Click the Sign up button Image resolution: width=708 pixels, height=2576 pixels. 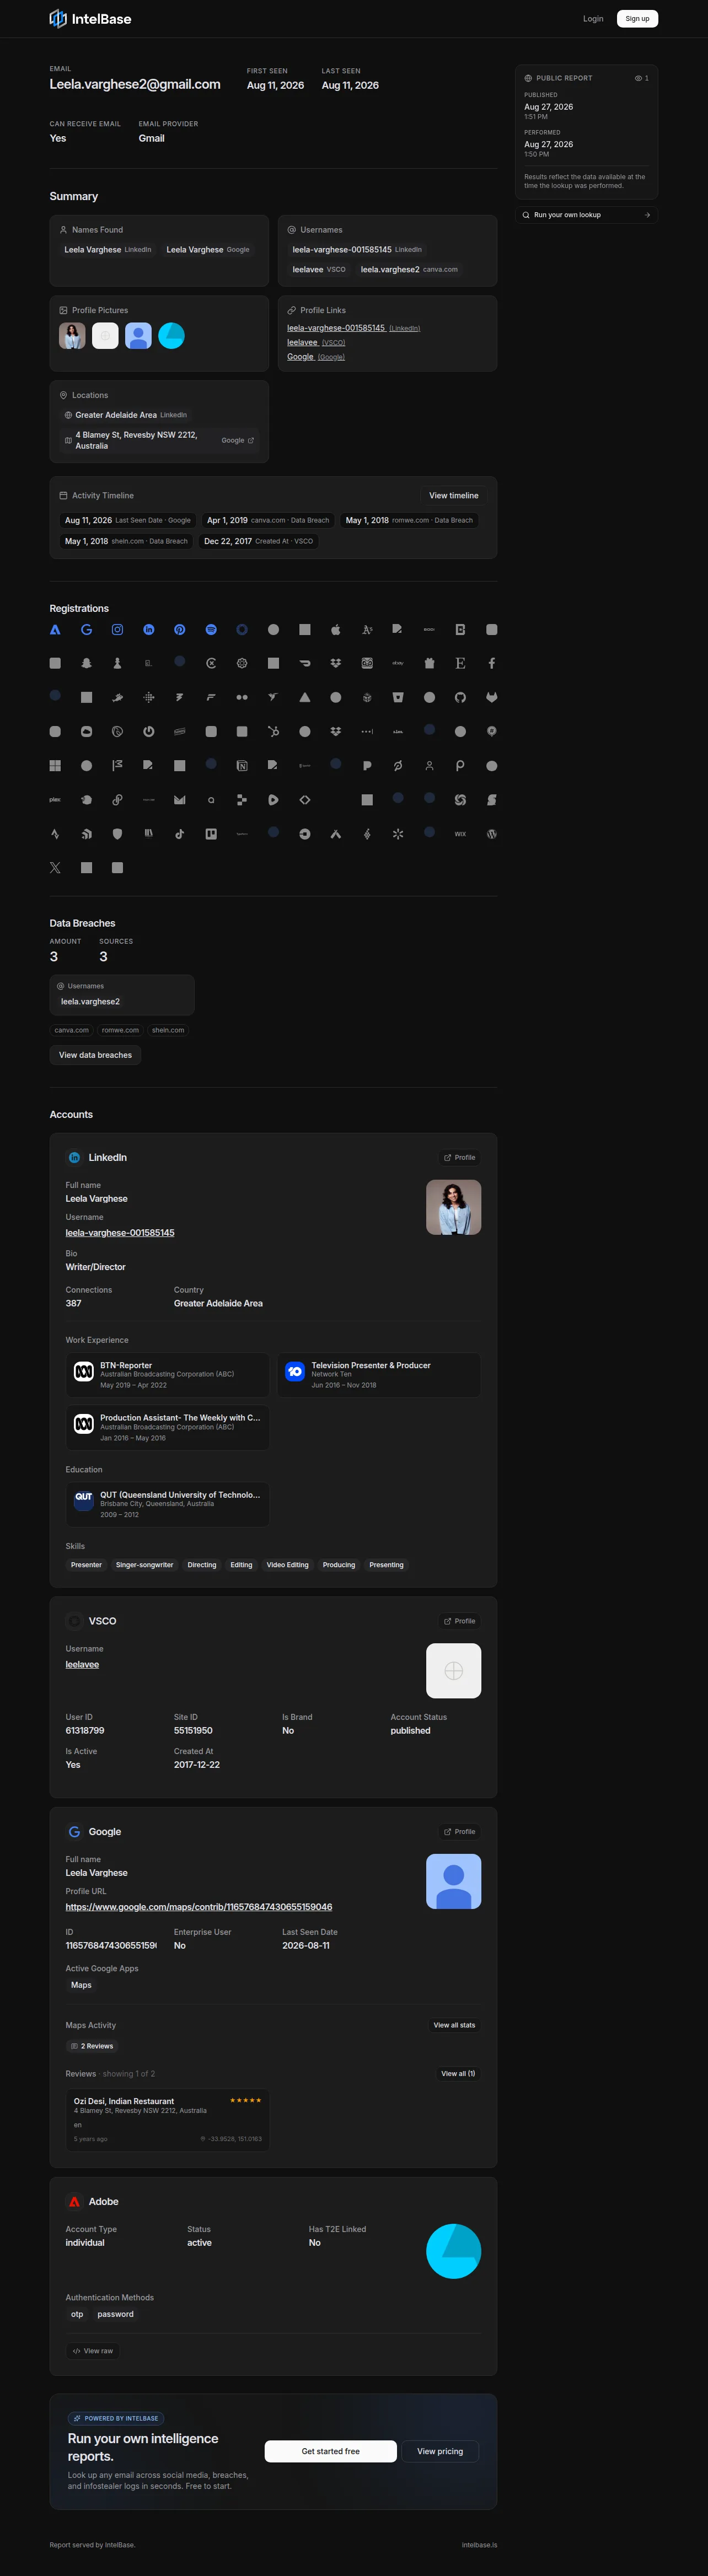point(637,19)
